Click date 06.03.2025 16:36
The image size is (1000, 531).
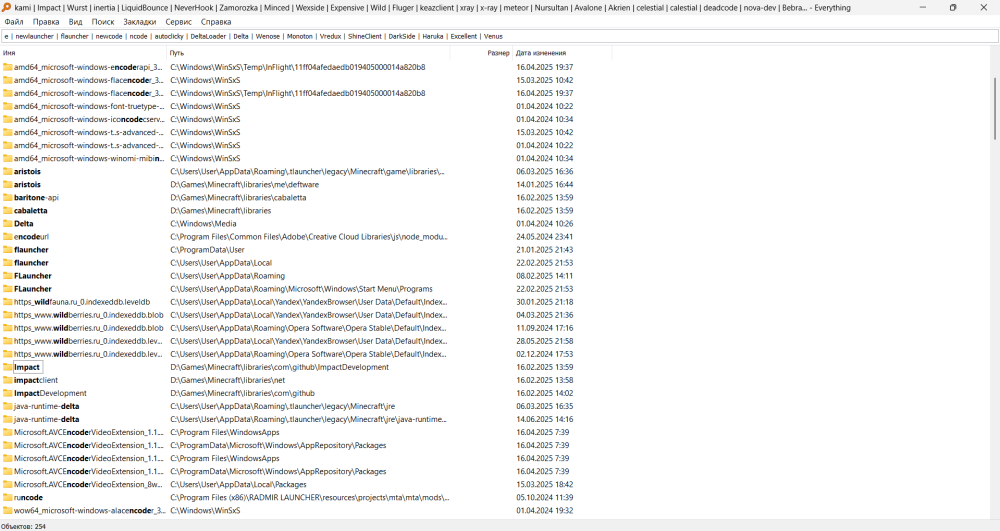pyautogui.click(x=545, y=171)
